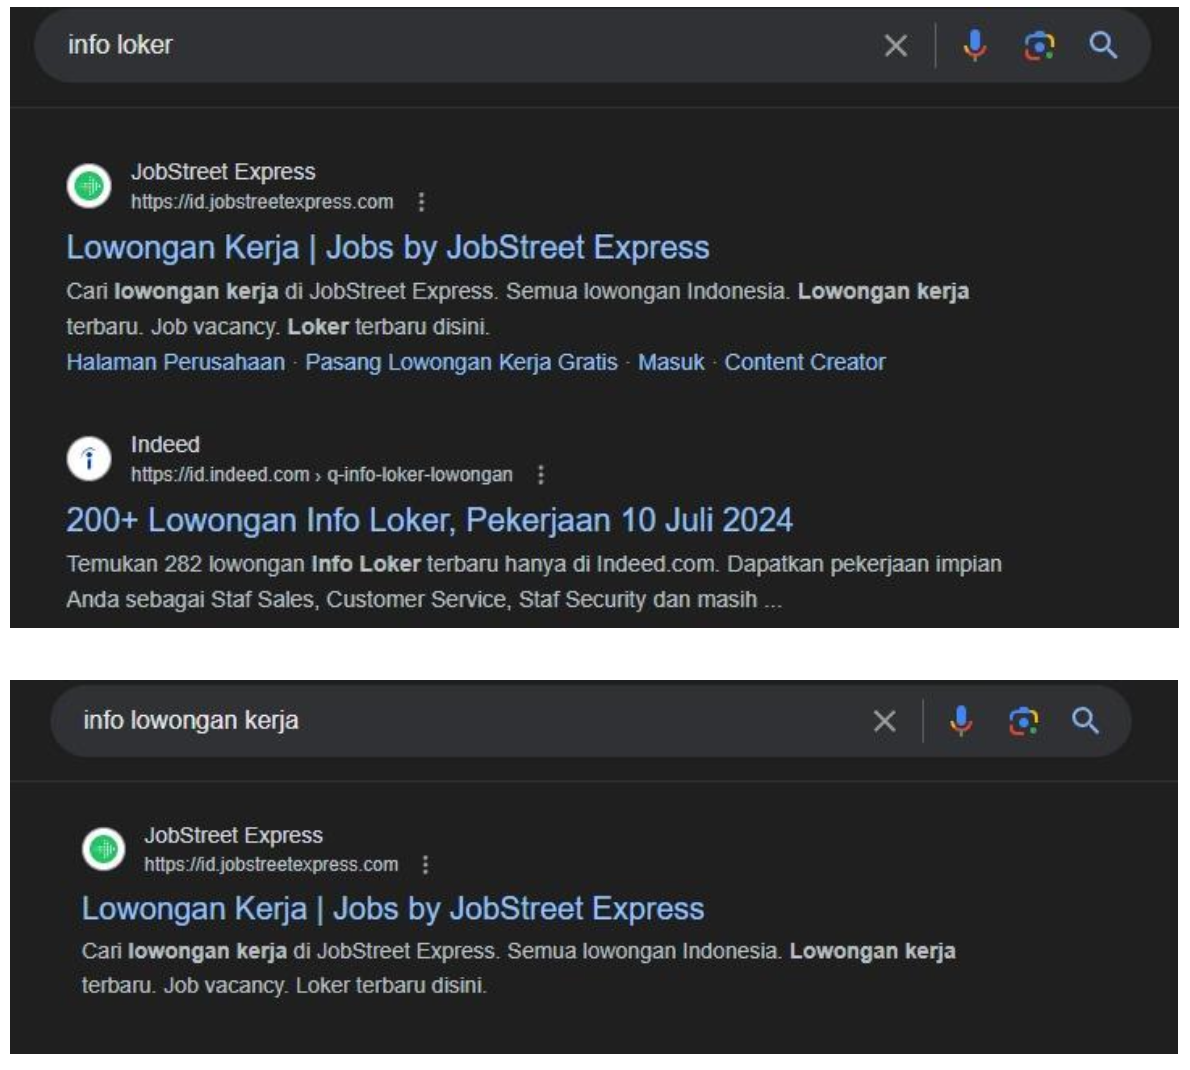Open Google Lens in 'info lowongan kerja' bar

[x=1023, y=721]
